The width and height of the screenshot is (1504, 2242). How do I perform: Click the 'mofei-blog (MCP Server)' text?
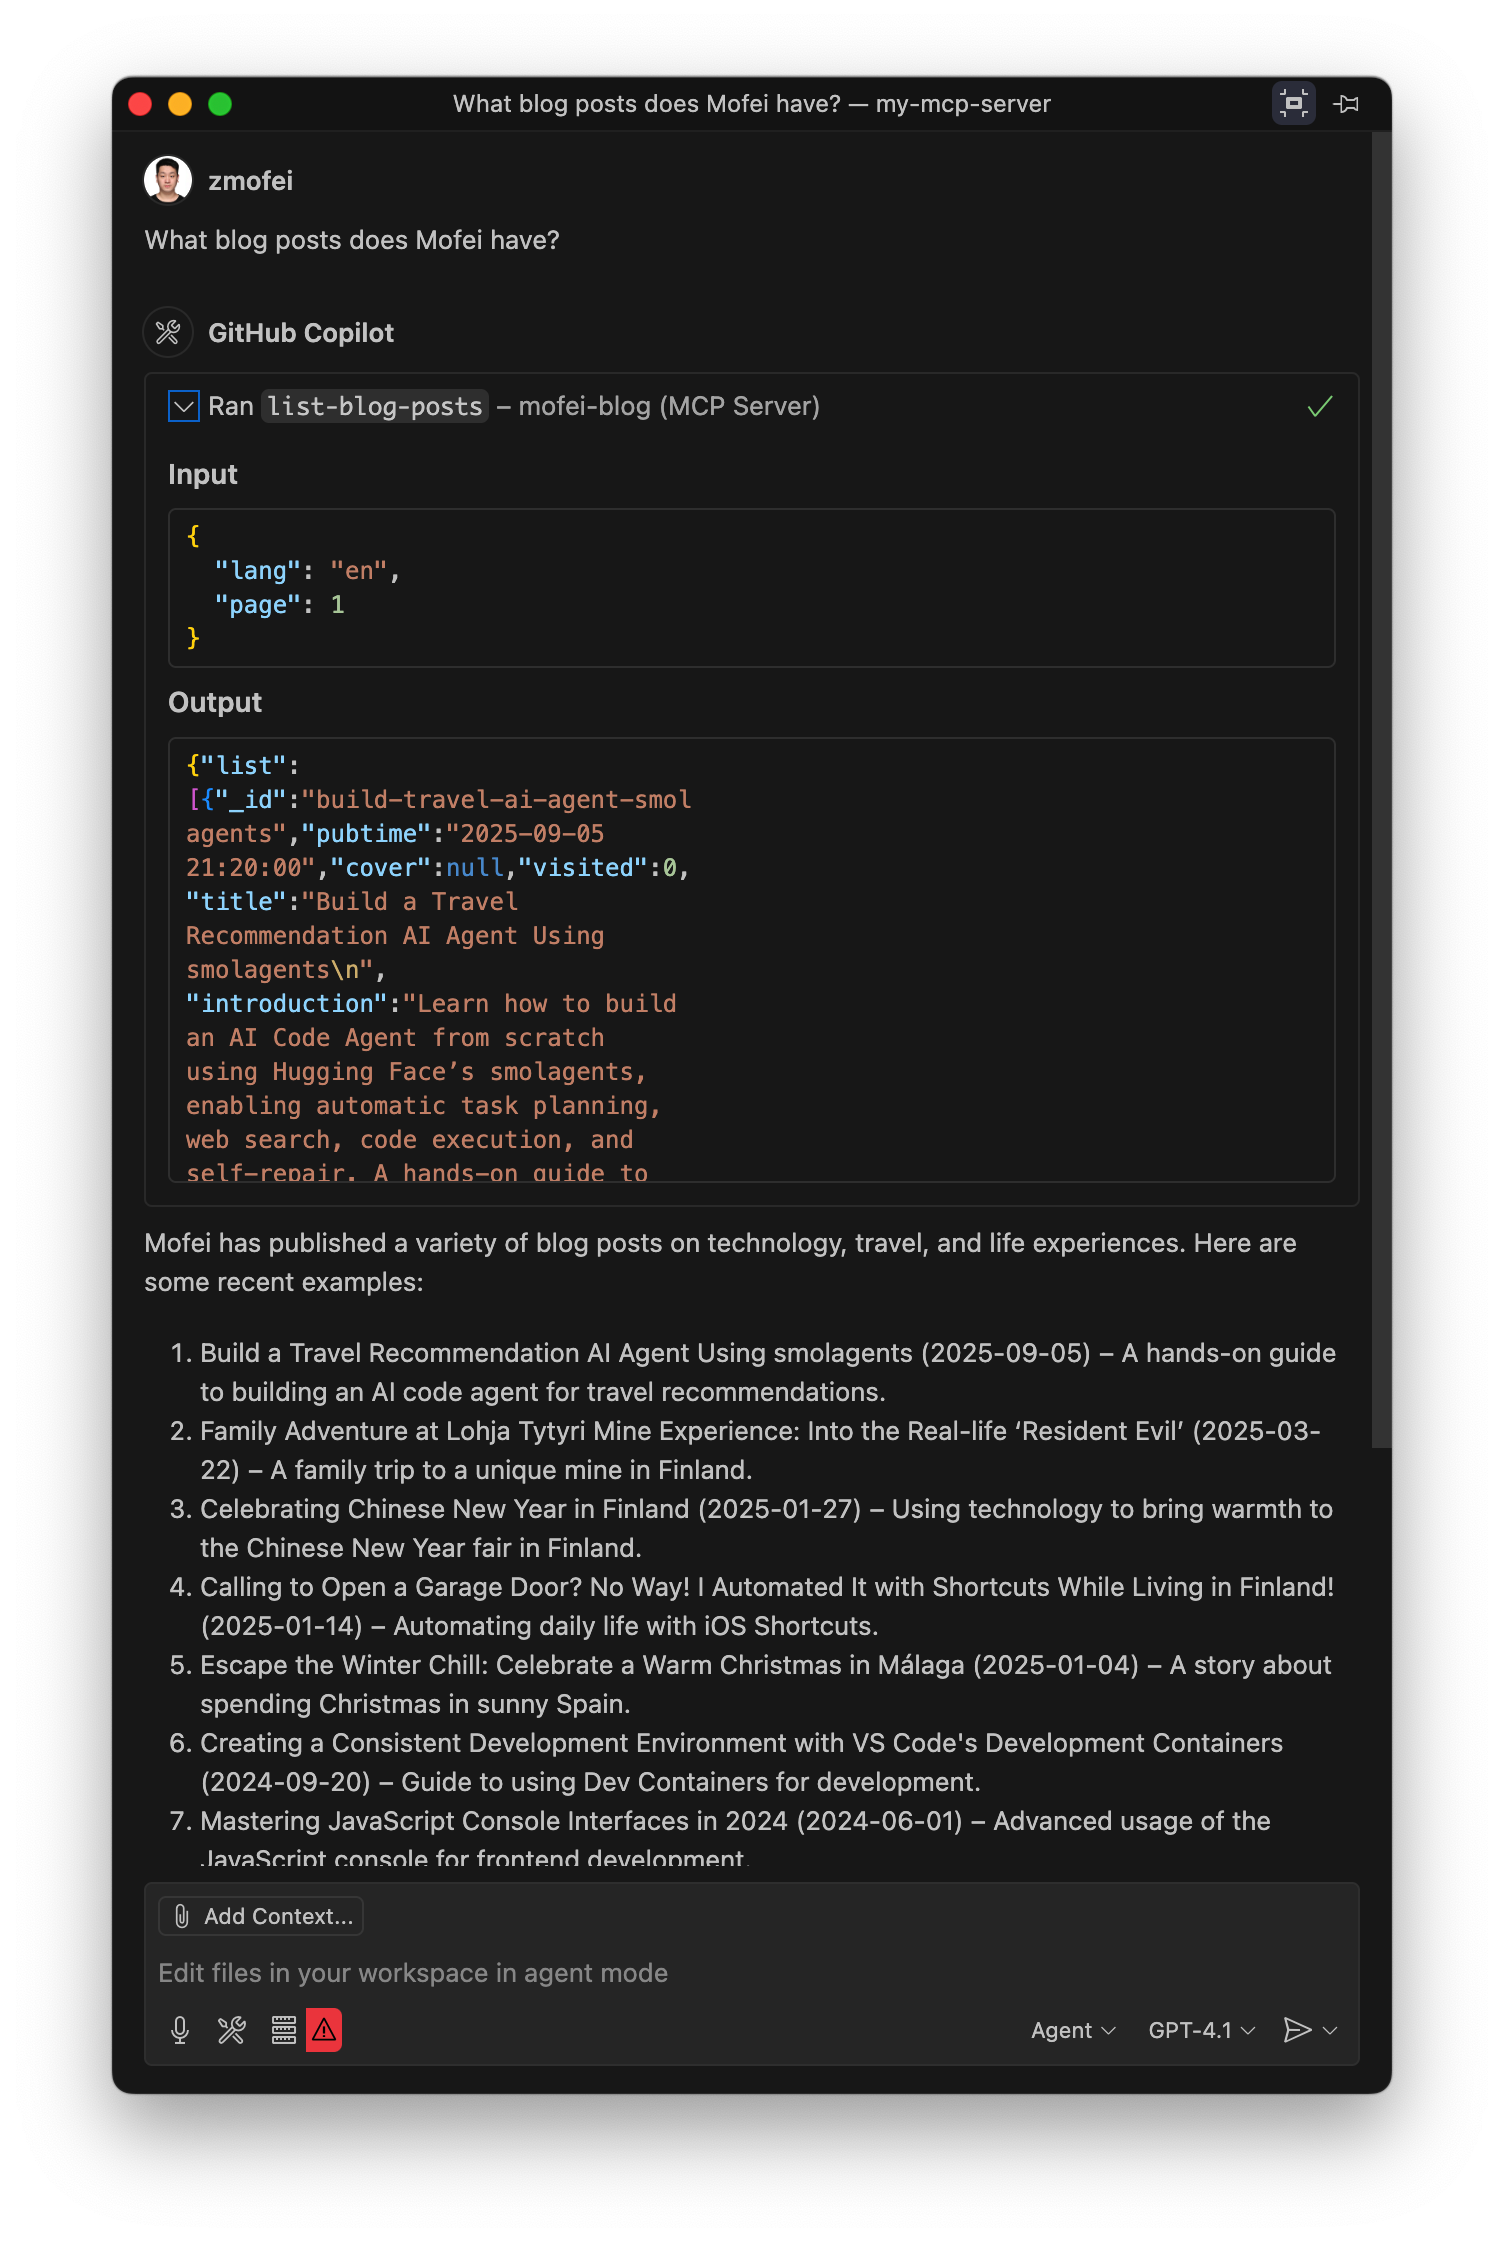(669, 406)
